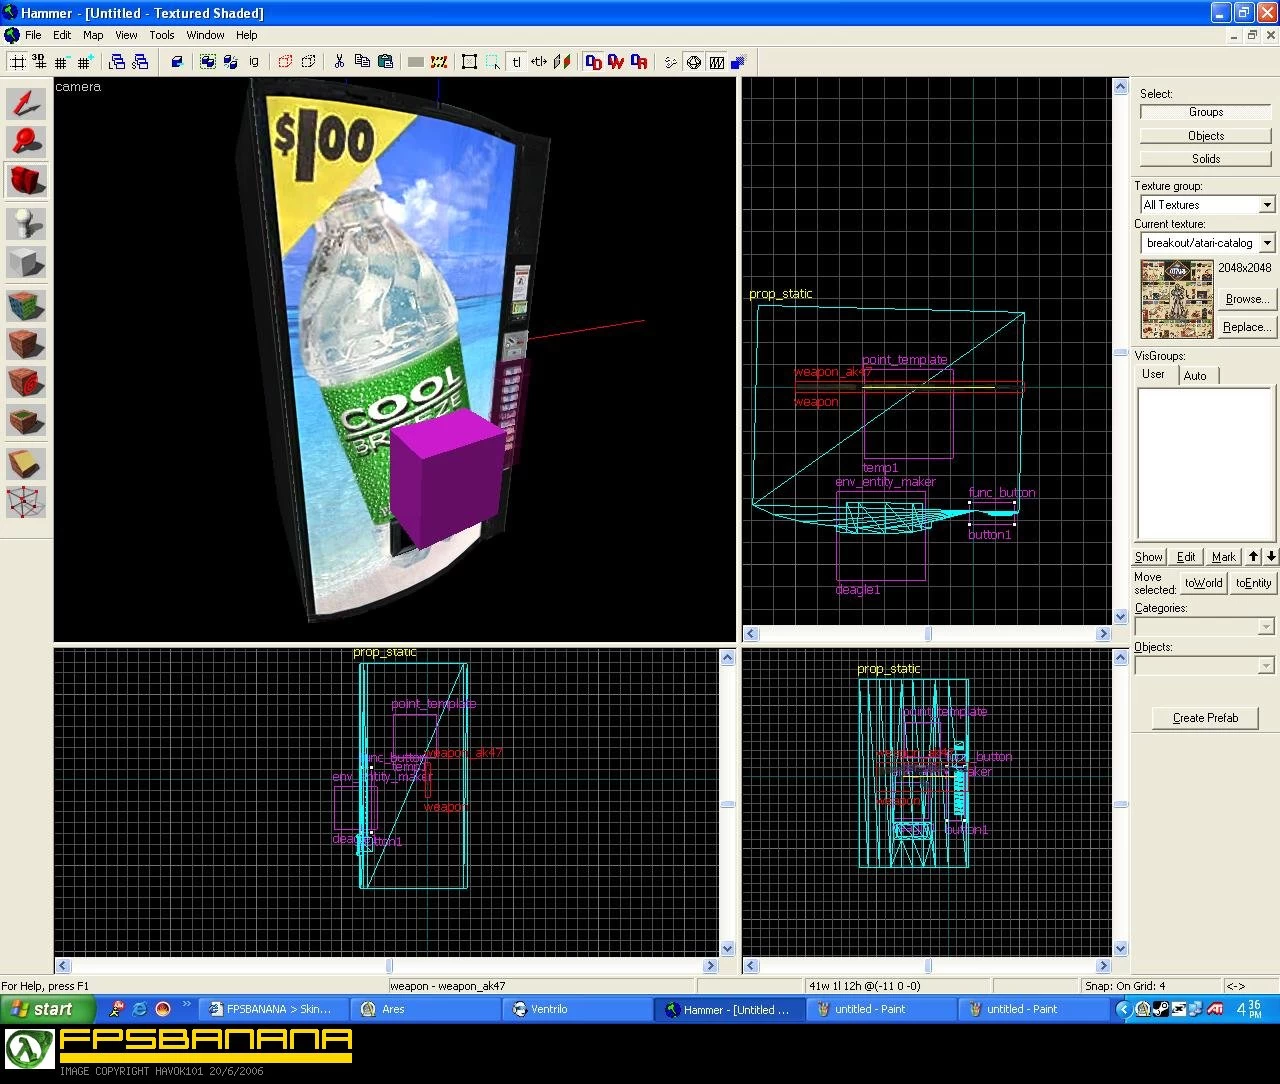Toggle the 2D grid display
This screenshot has height=1084, width=1280.
(17, 62)
